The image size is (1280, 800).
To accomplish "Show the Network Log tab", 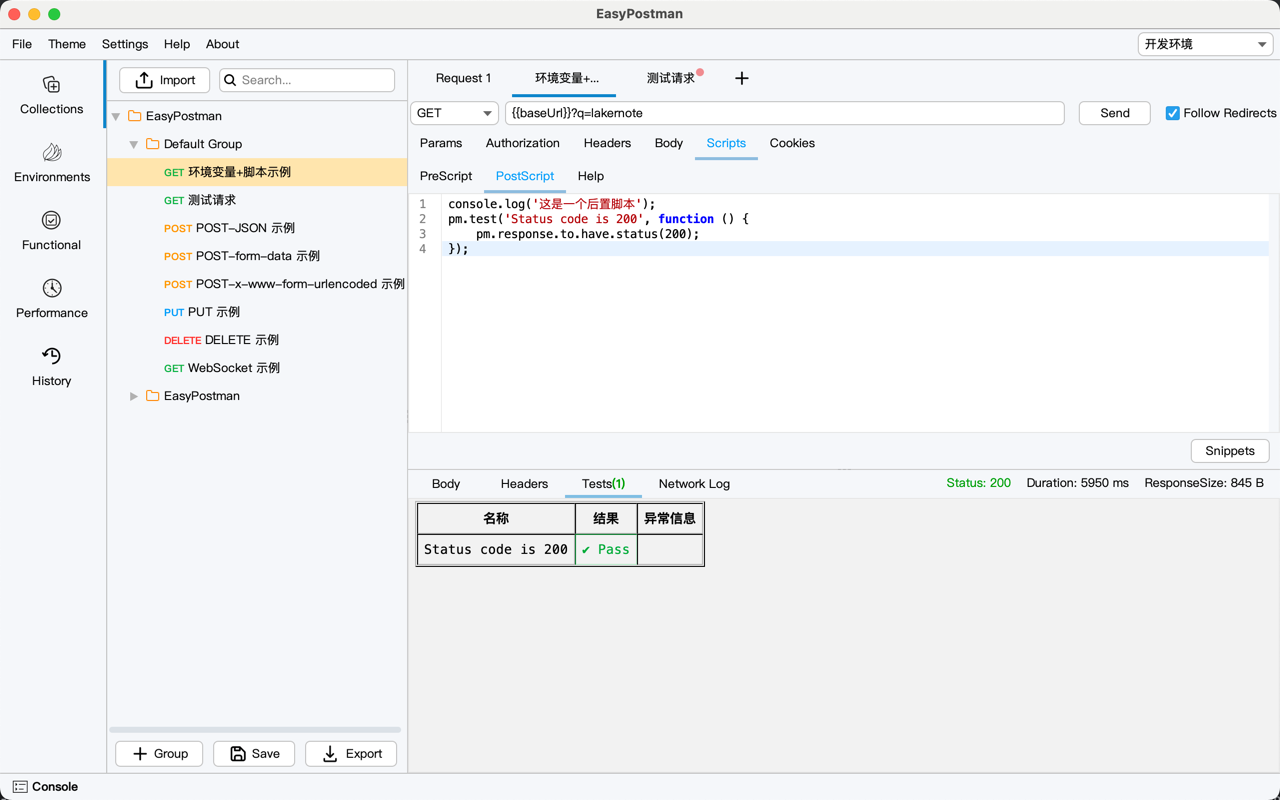I will [694, 484].
